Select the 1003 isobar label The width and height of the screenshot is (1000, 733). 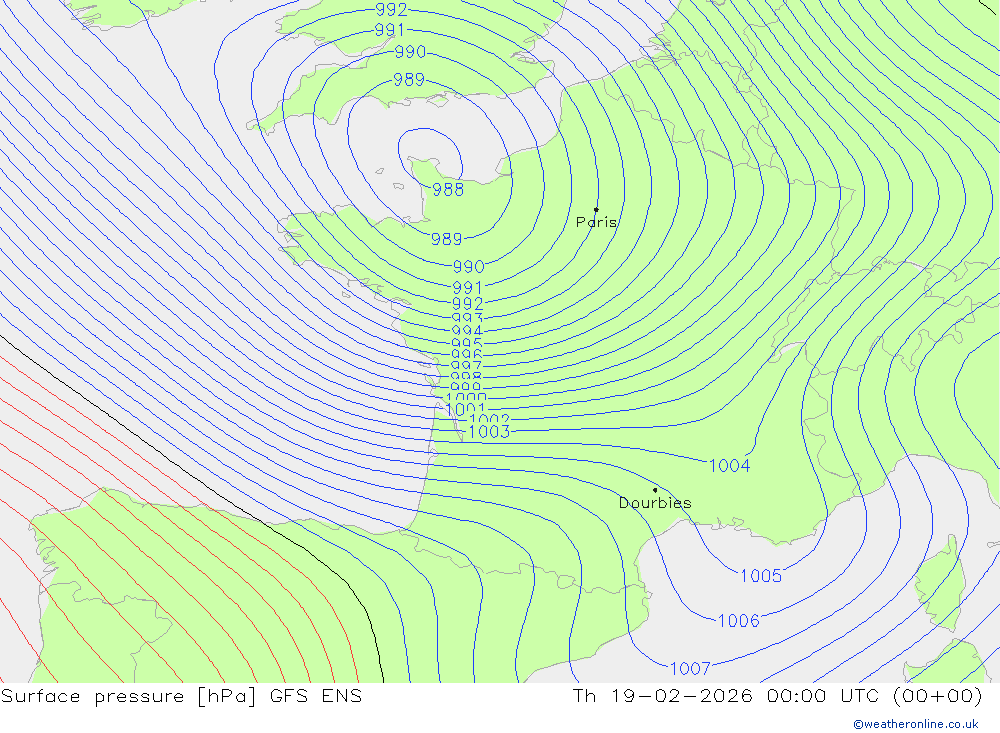489,432
